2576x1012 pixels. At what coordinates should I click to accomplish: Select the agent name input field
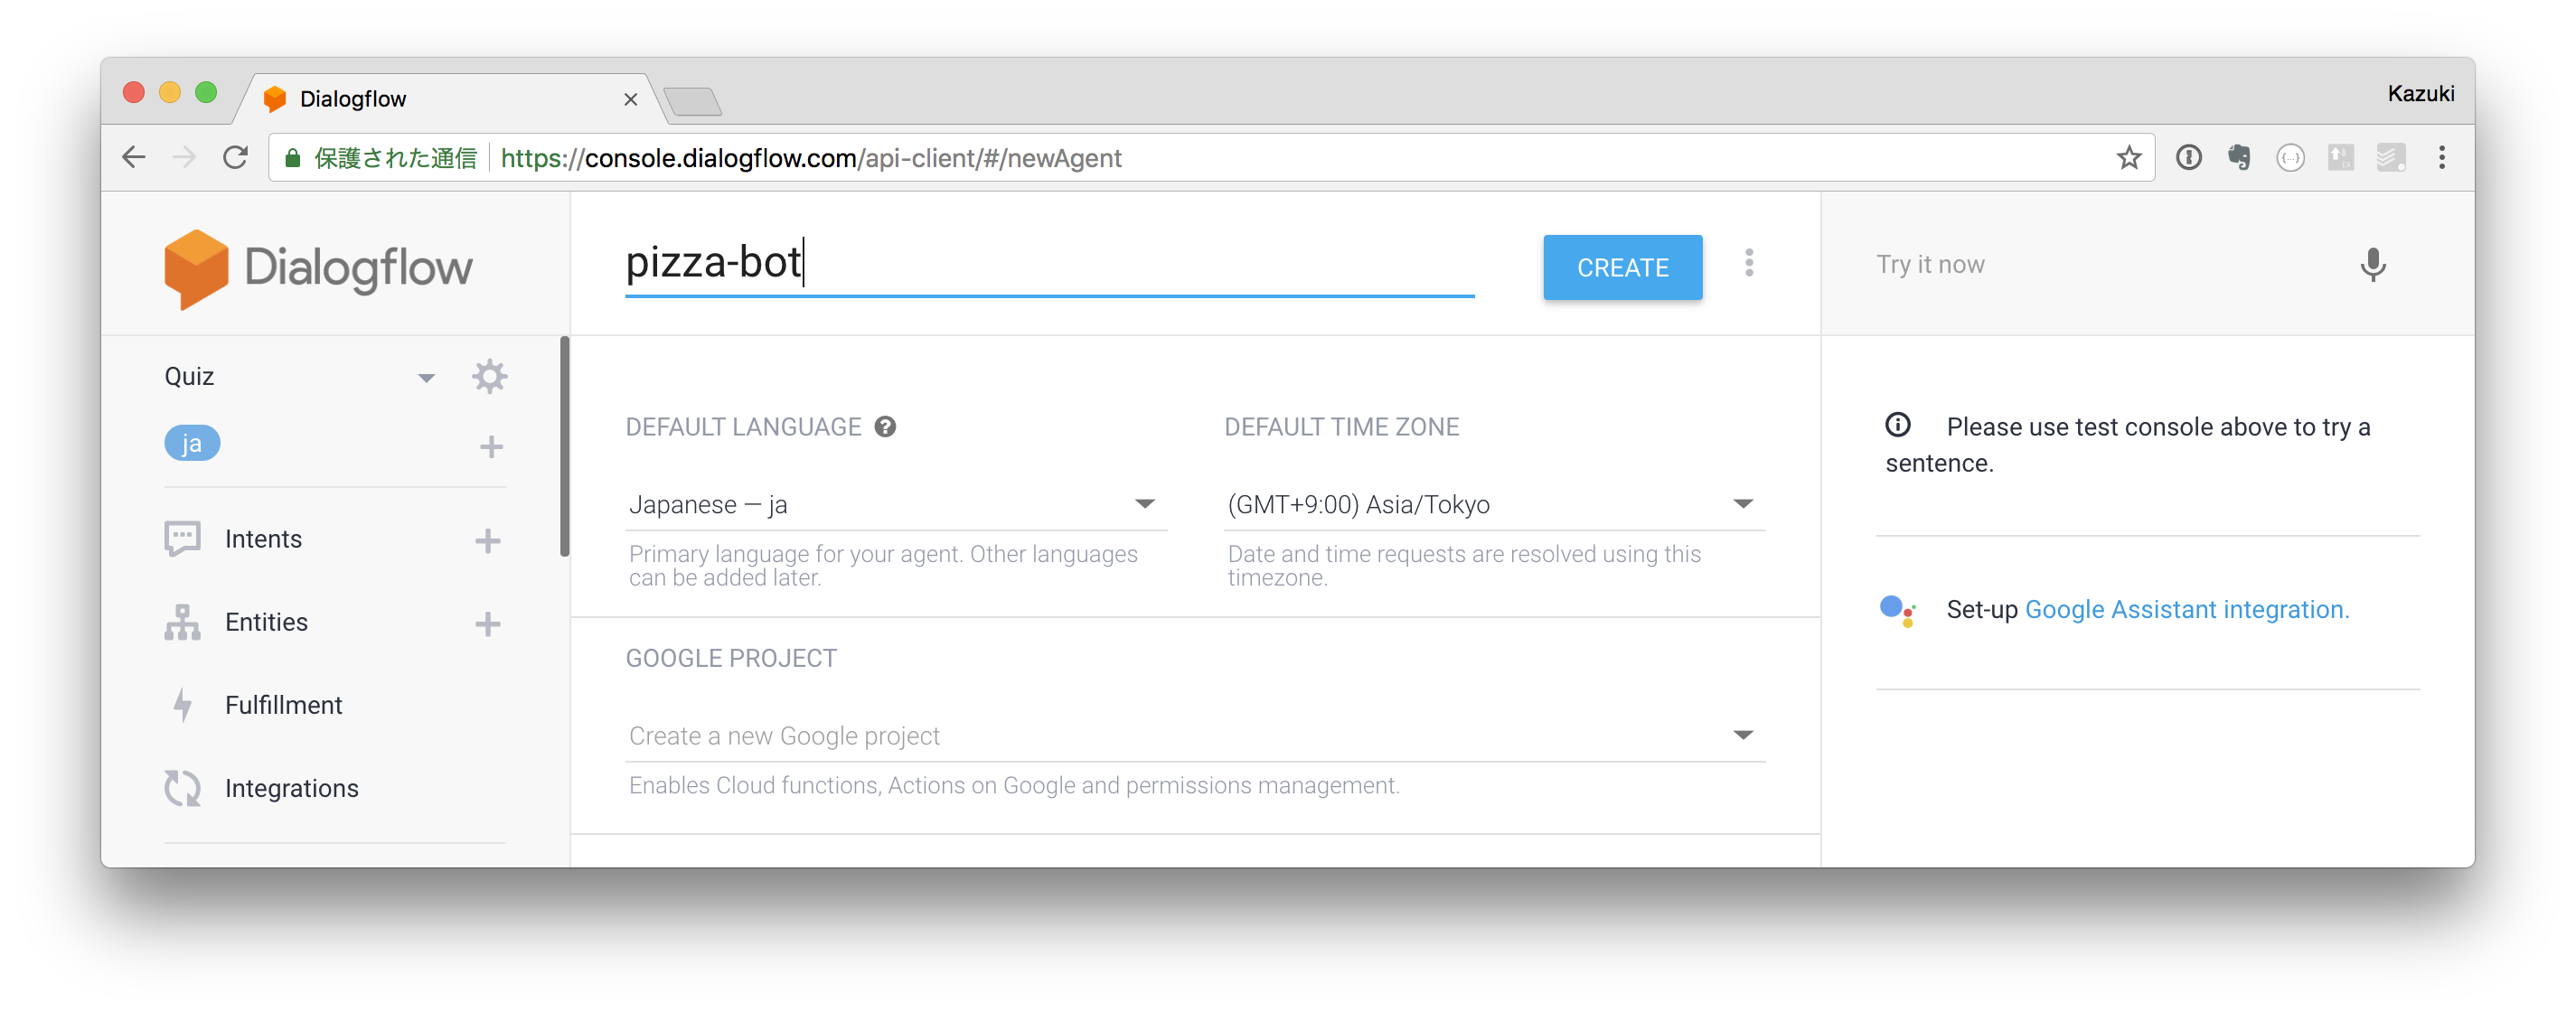pyautogui.click(x=1050, y=263)
